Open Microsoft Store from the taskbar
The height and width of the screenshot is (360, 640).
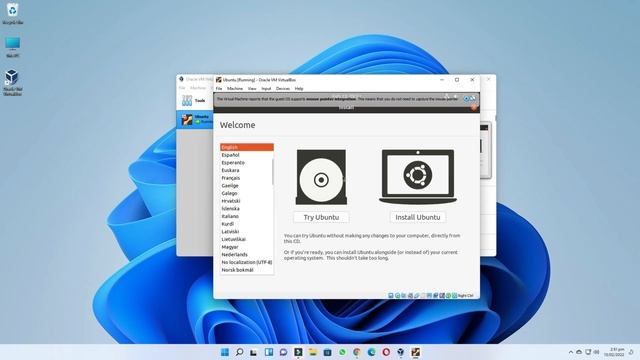pyautogui.click(x=327, y=352)
